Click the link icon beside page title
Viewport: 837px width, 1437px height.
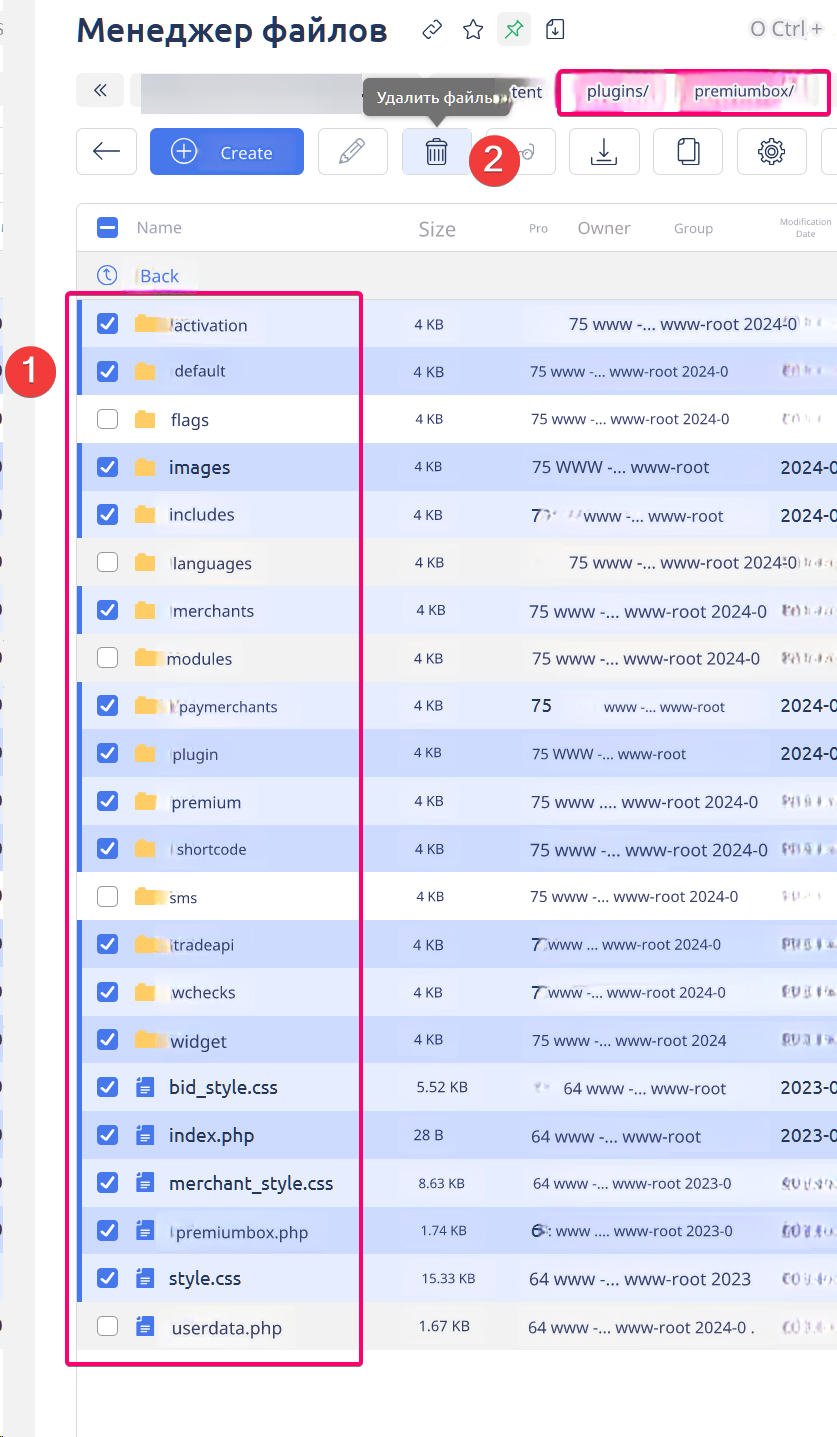pyautogui.click(x=432, y=30)
